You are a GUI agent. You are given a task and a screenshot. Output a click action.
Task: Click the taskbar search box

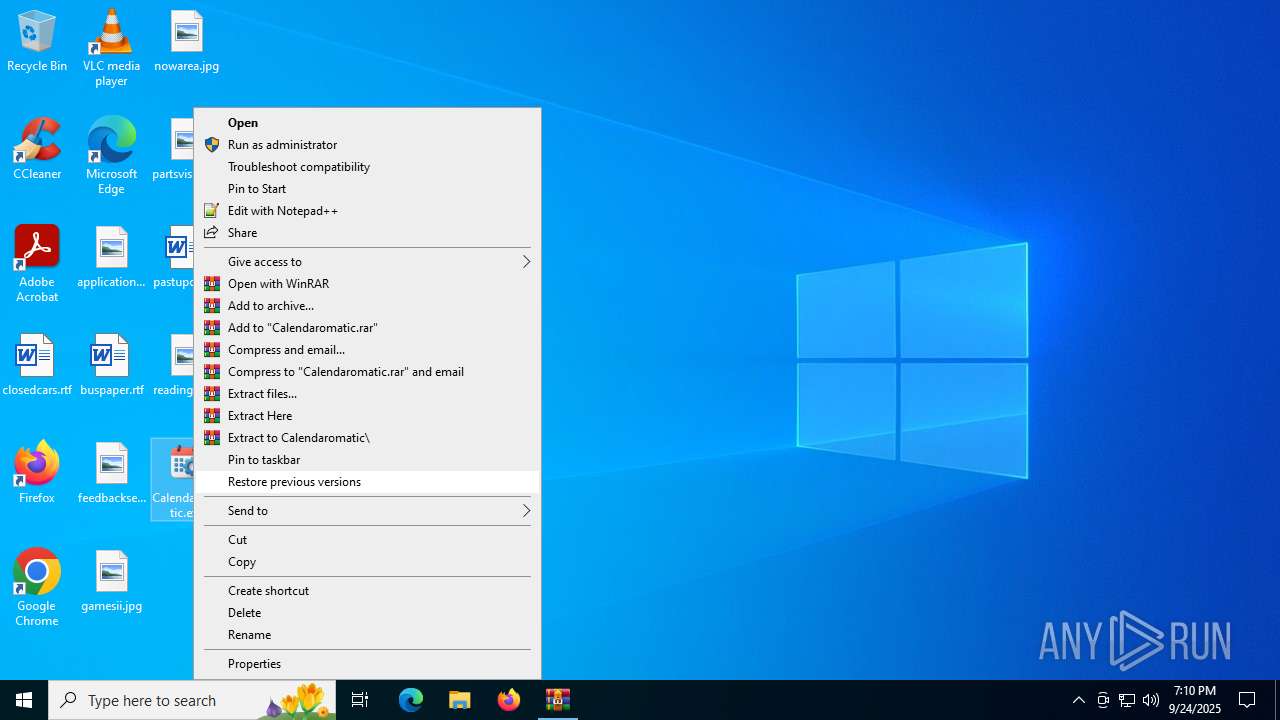pos(192,700)
